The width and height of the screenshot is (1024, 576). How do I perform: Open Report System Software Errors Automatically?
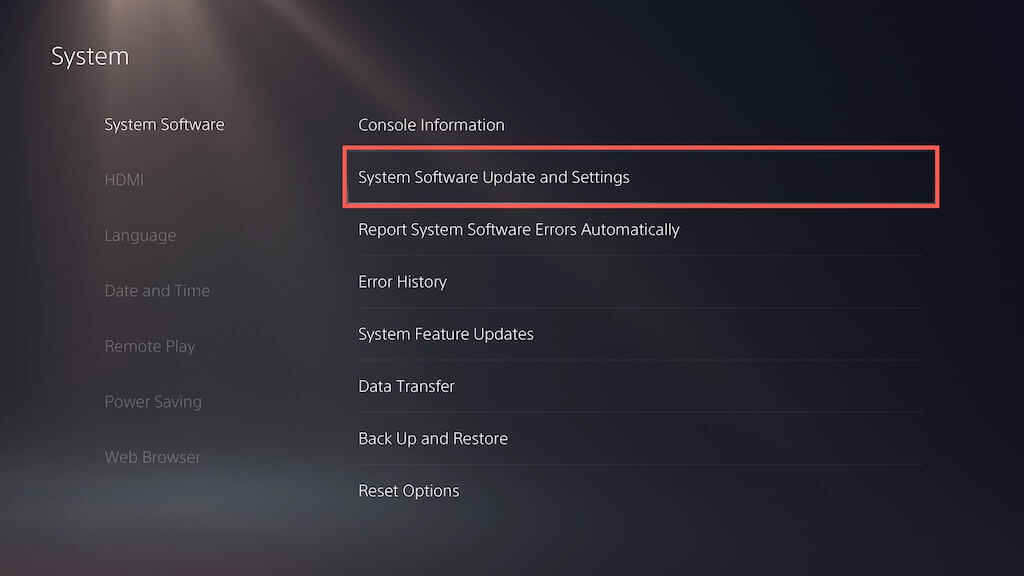coord(518,230)
